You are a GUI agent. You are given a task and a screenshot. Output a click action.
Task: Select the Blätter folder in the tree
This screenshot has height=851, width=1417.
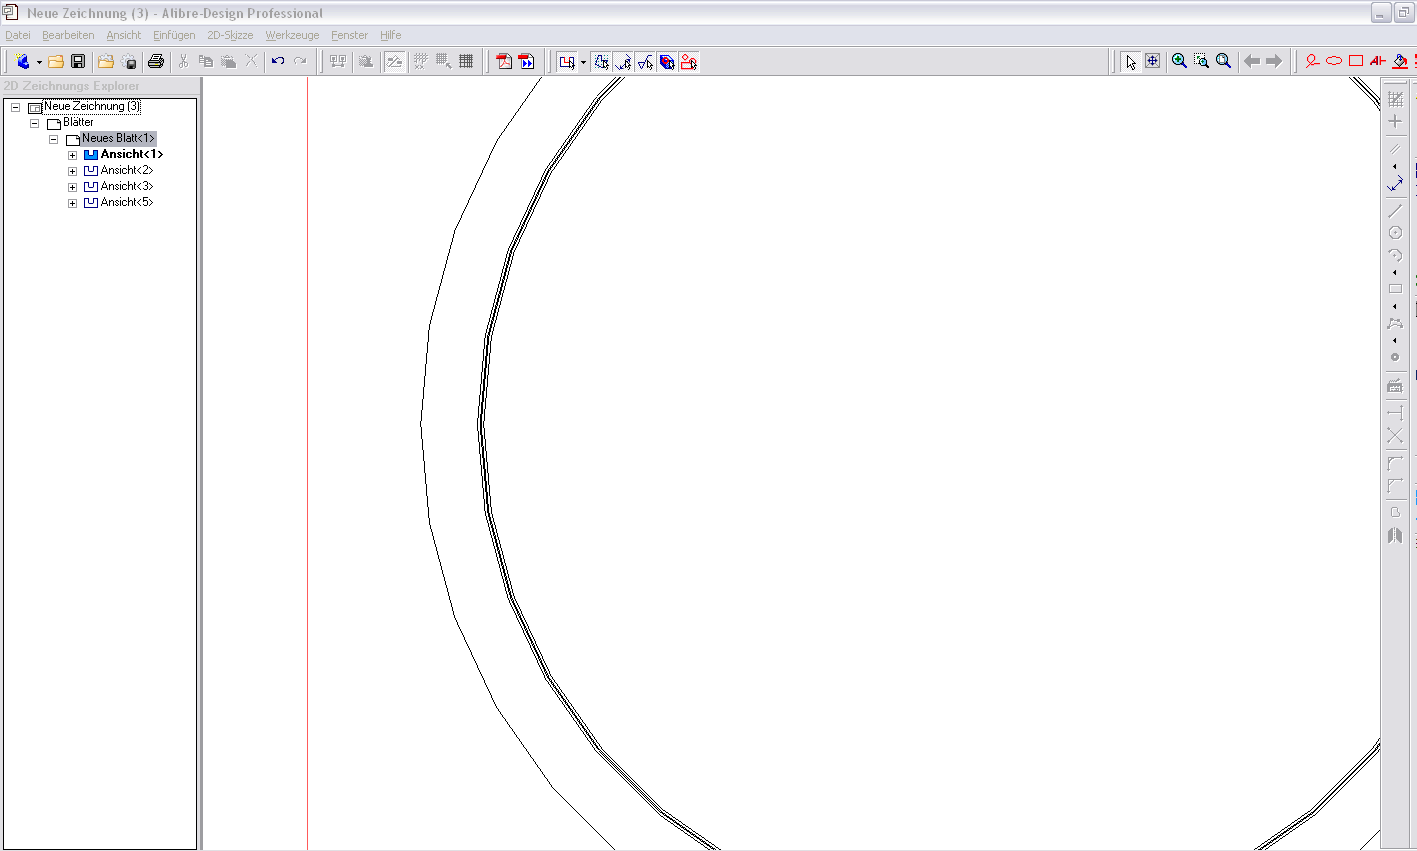pos(78,122)
